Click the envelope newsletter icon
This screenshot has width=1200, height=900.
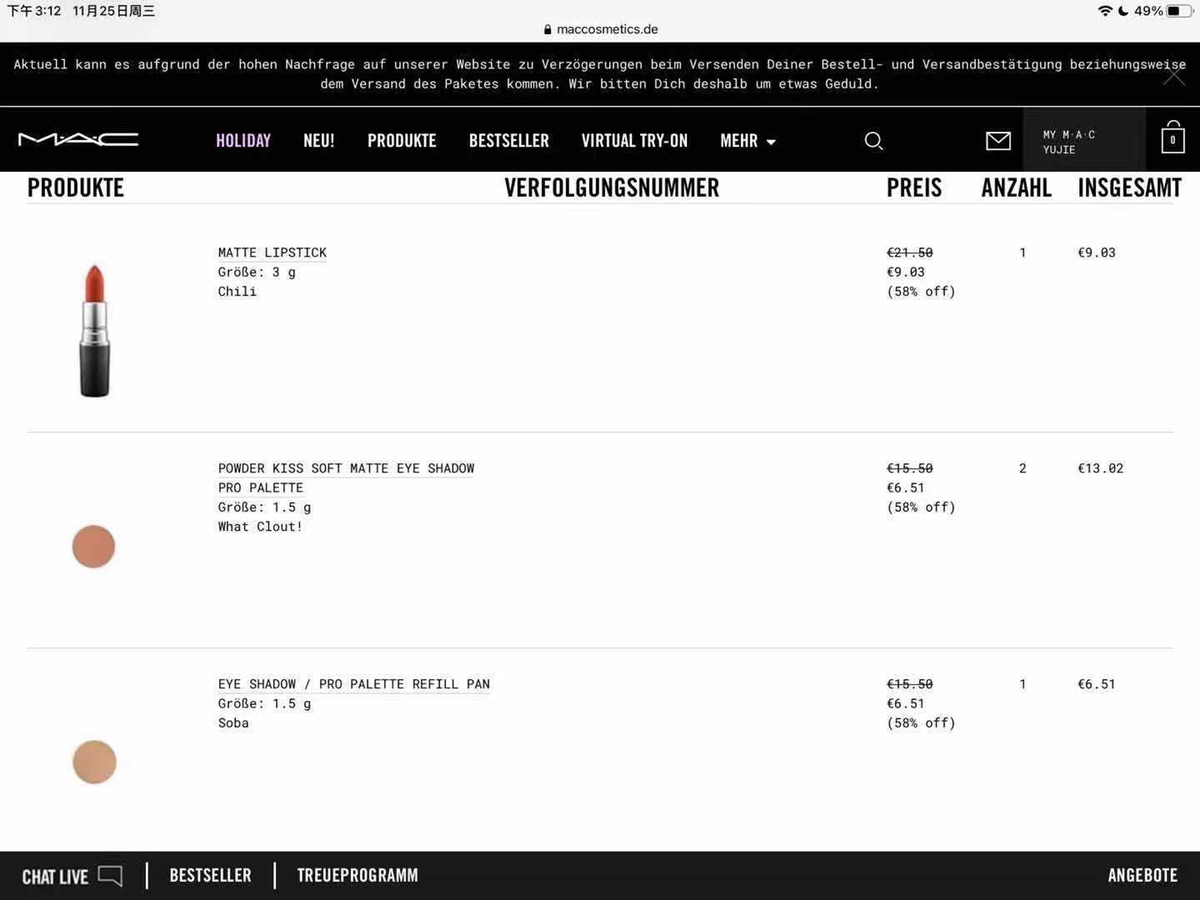(x=998, y=141)
